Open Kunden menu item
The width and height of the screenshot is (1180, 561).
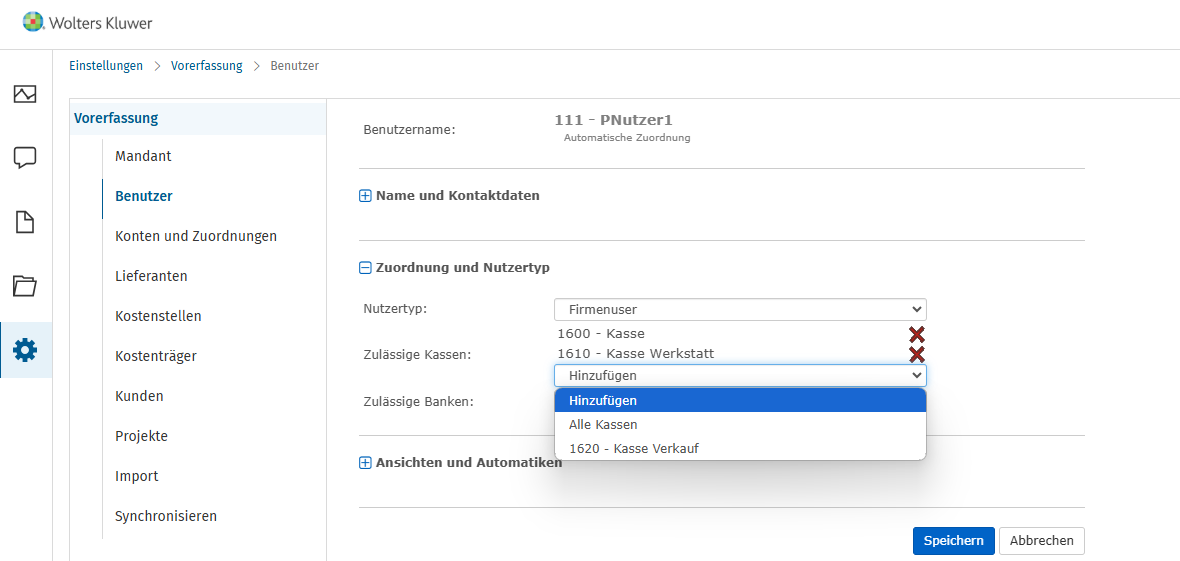(139, 396)
